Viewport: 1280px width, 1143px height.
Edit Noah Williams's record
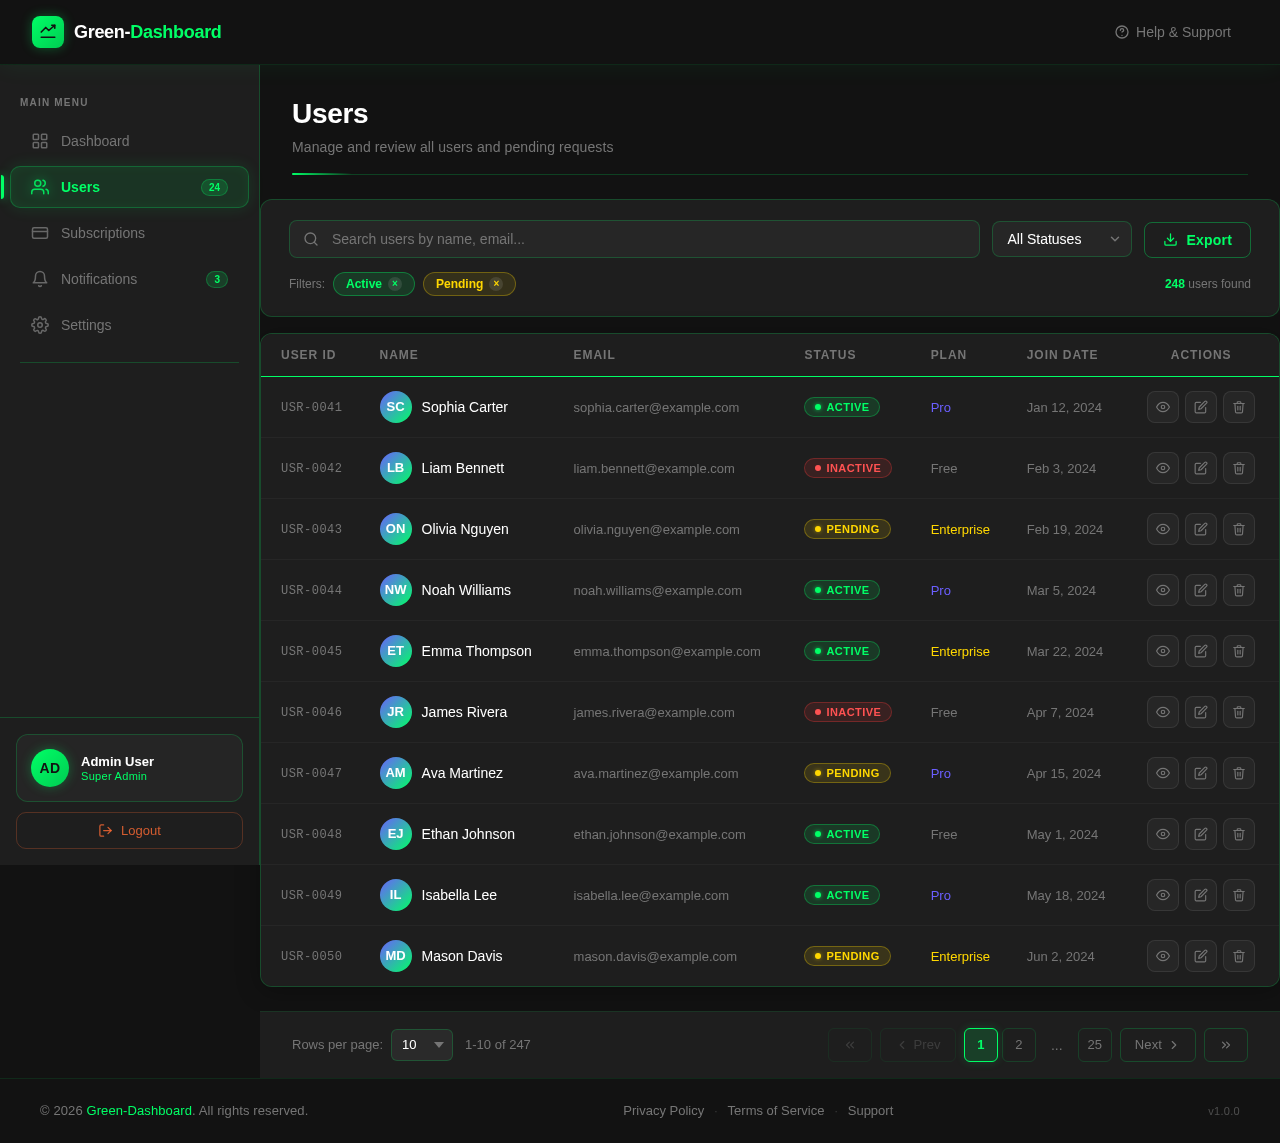[x=1201, y=590]
